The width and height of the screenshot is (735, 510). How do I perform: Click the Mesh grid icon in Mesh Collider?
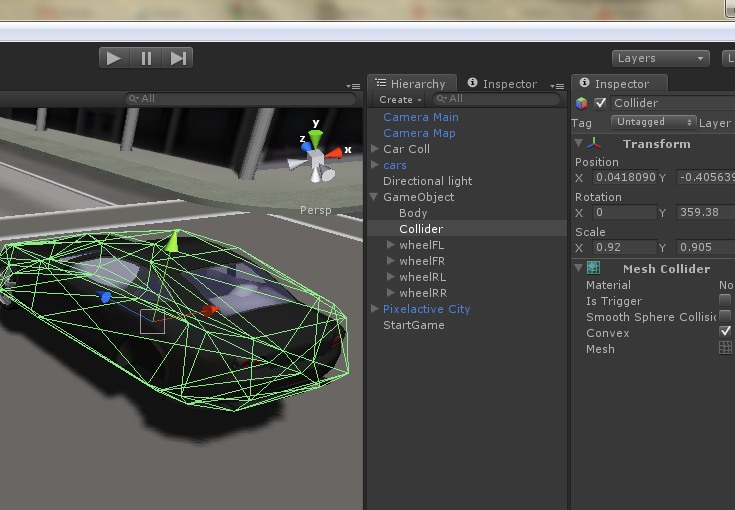pos(725,348)
